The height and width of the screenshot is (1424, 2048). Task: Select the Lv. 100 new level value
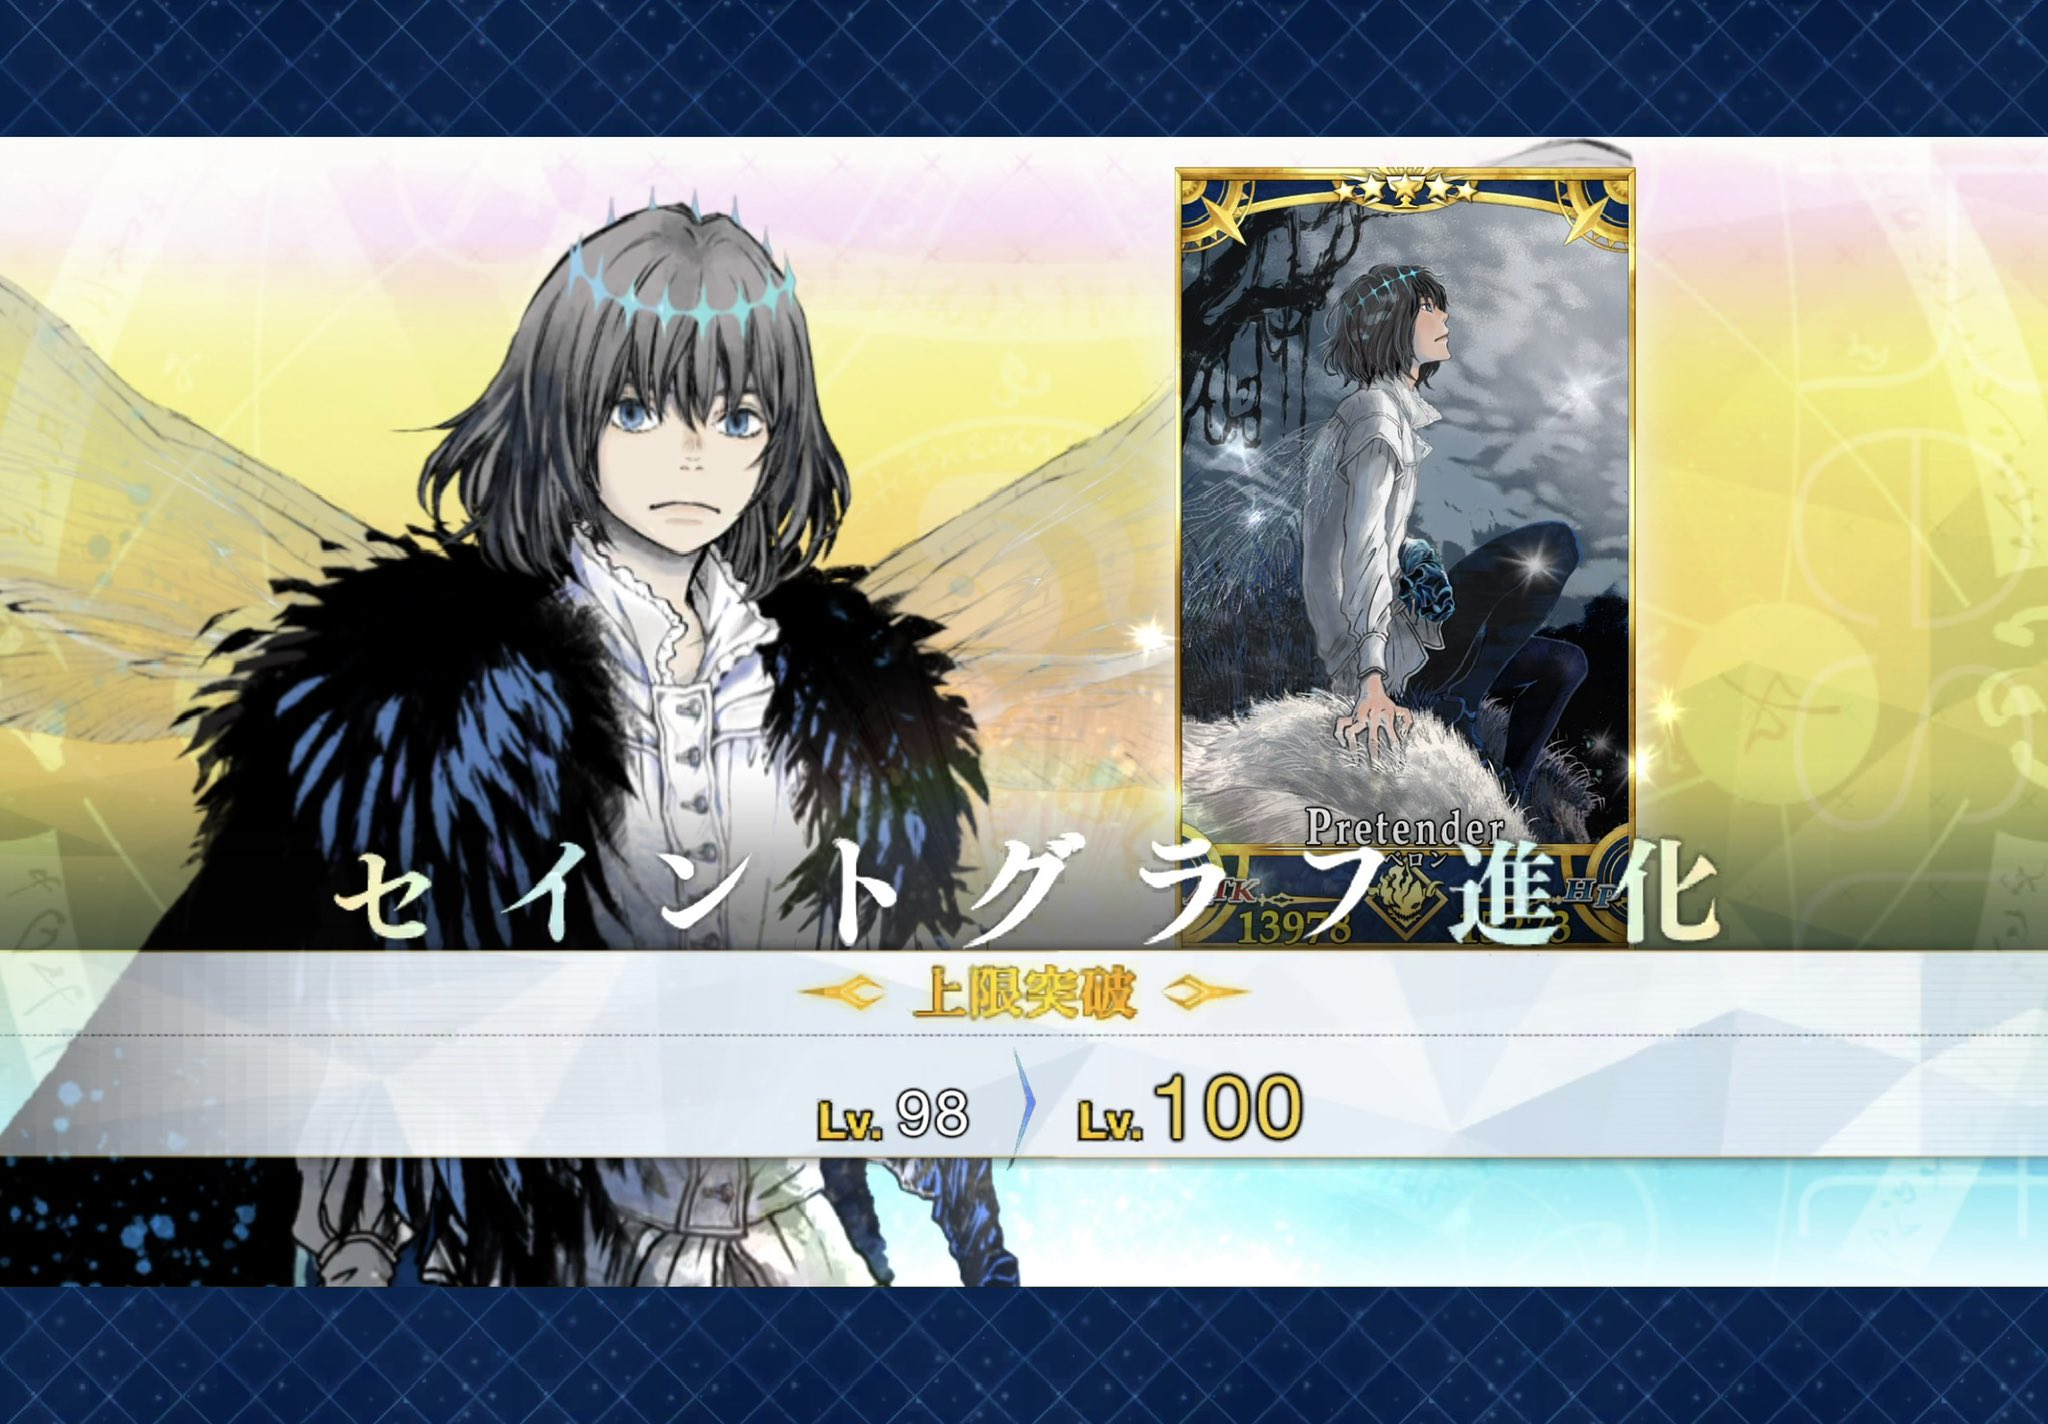[x=1190, y=1110]
